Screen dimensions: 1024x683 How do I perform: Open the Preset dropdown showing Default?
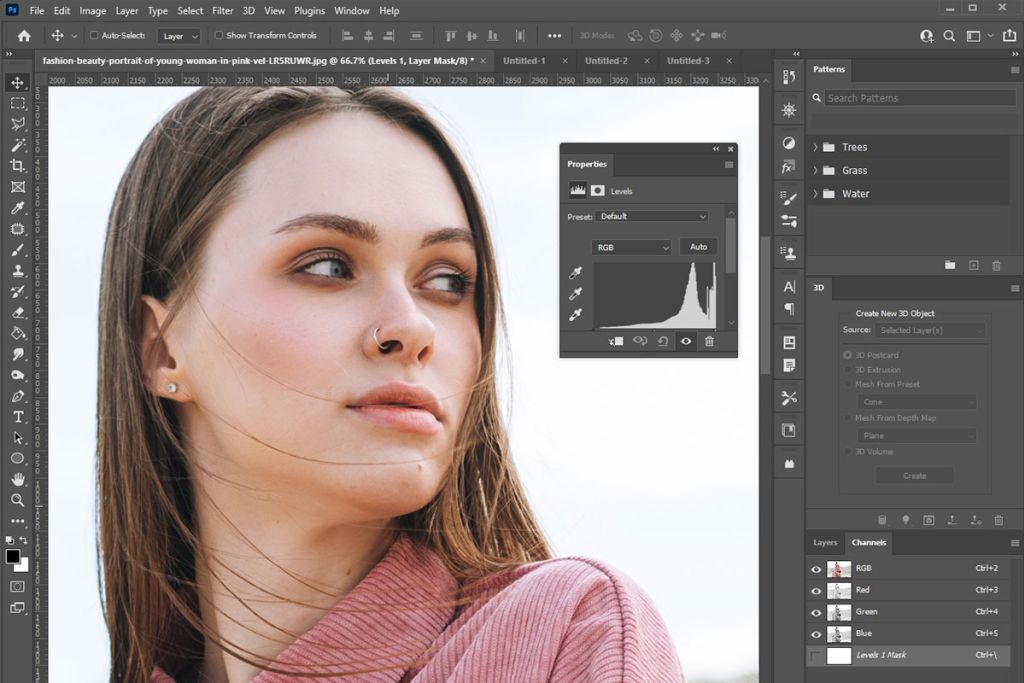point(652,216)
